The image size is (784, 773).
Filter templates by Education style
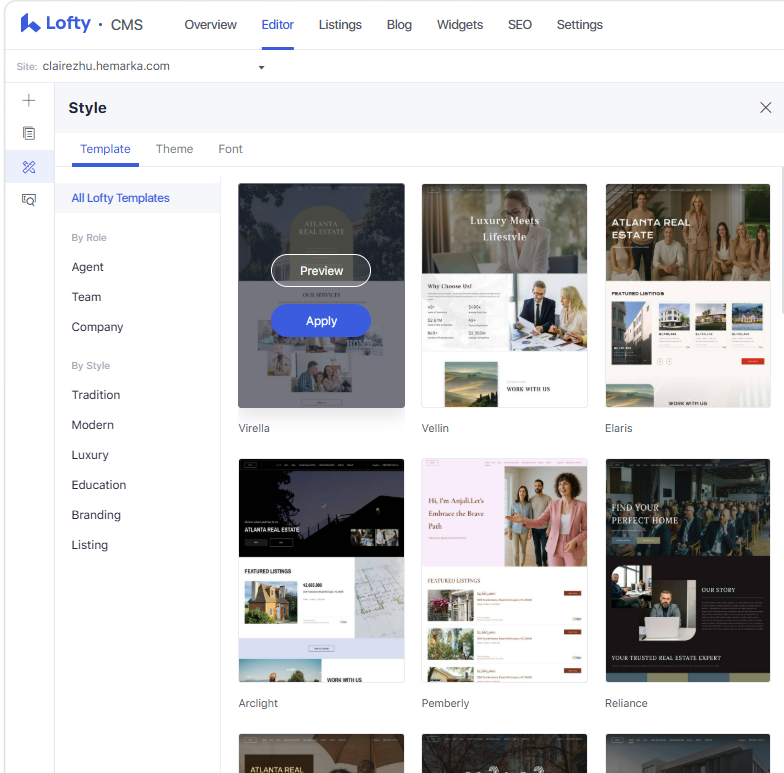(98, 485)
